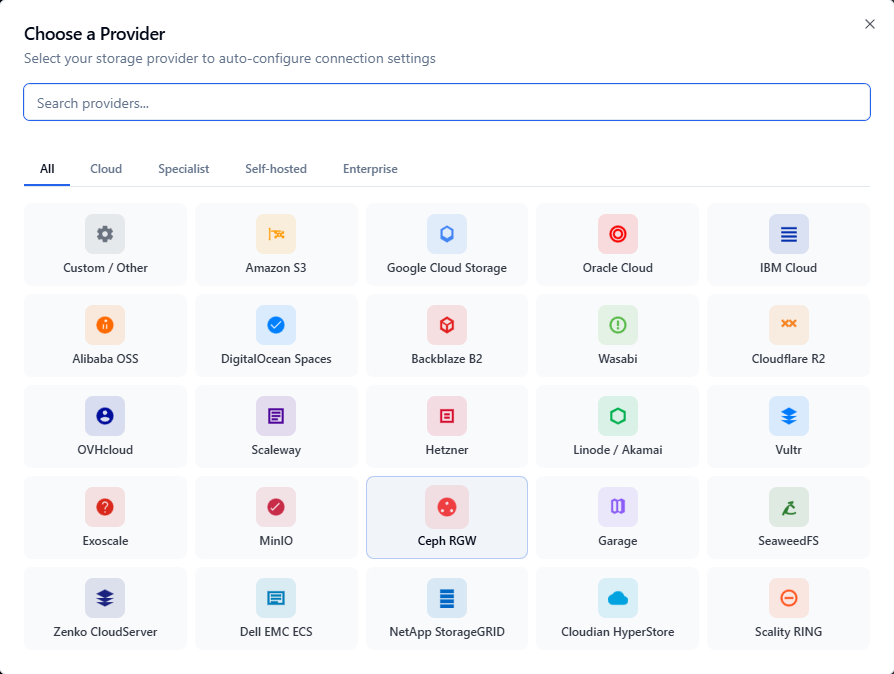Pick the DigitalOcean Spaces checkmark icon
The width and height of the screenshot is (894, 674).
pyautogui.click(x=276, y=325)
